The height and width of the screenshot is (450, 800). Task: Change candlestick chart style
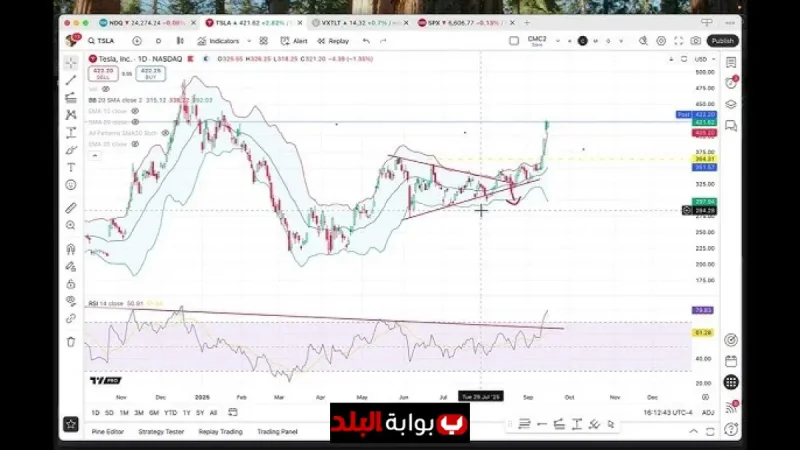point(180,41)
